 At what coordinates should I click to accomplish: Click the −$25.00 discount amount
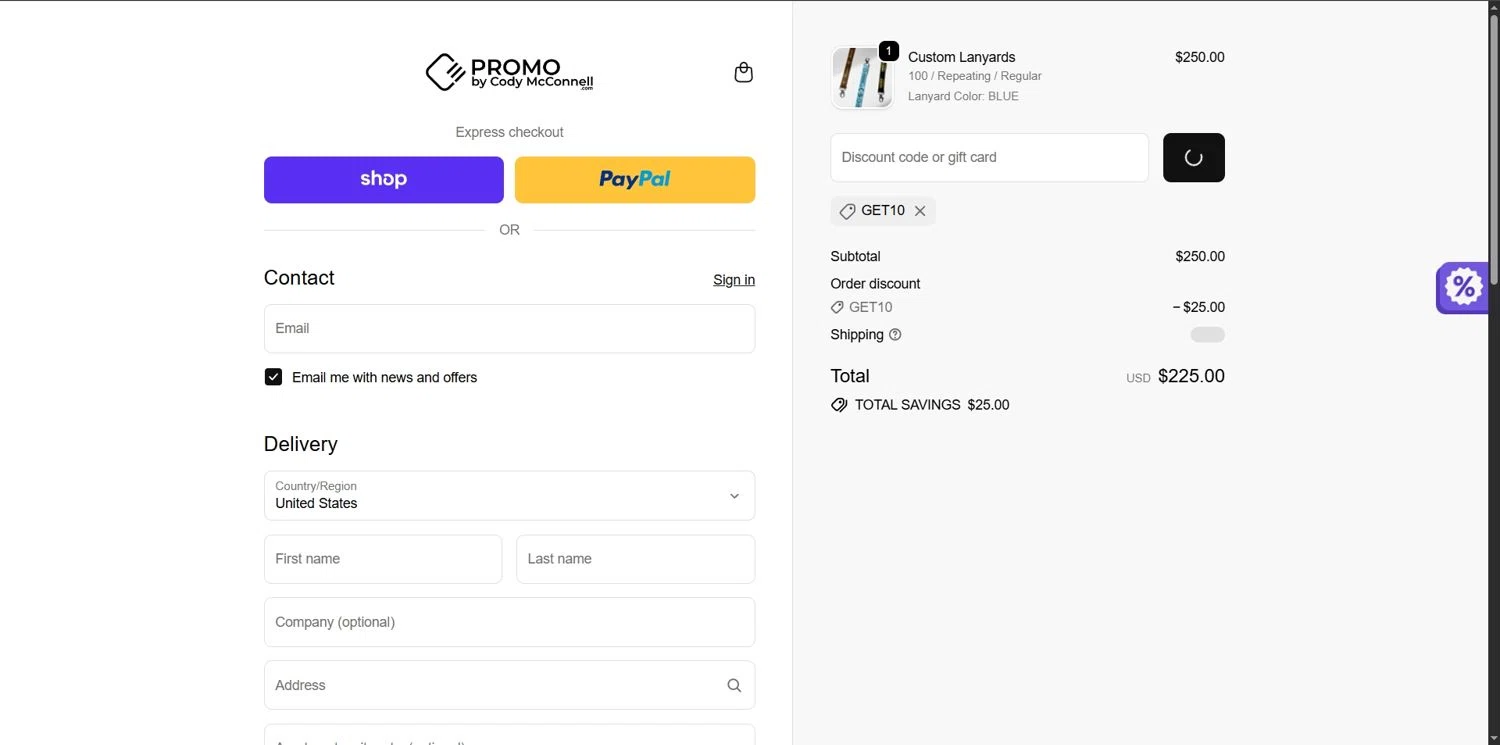[1198, 307]
